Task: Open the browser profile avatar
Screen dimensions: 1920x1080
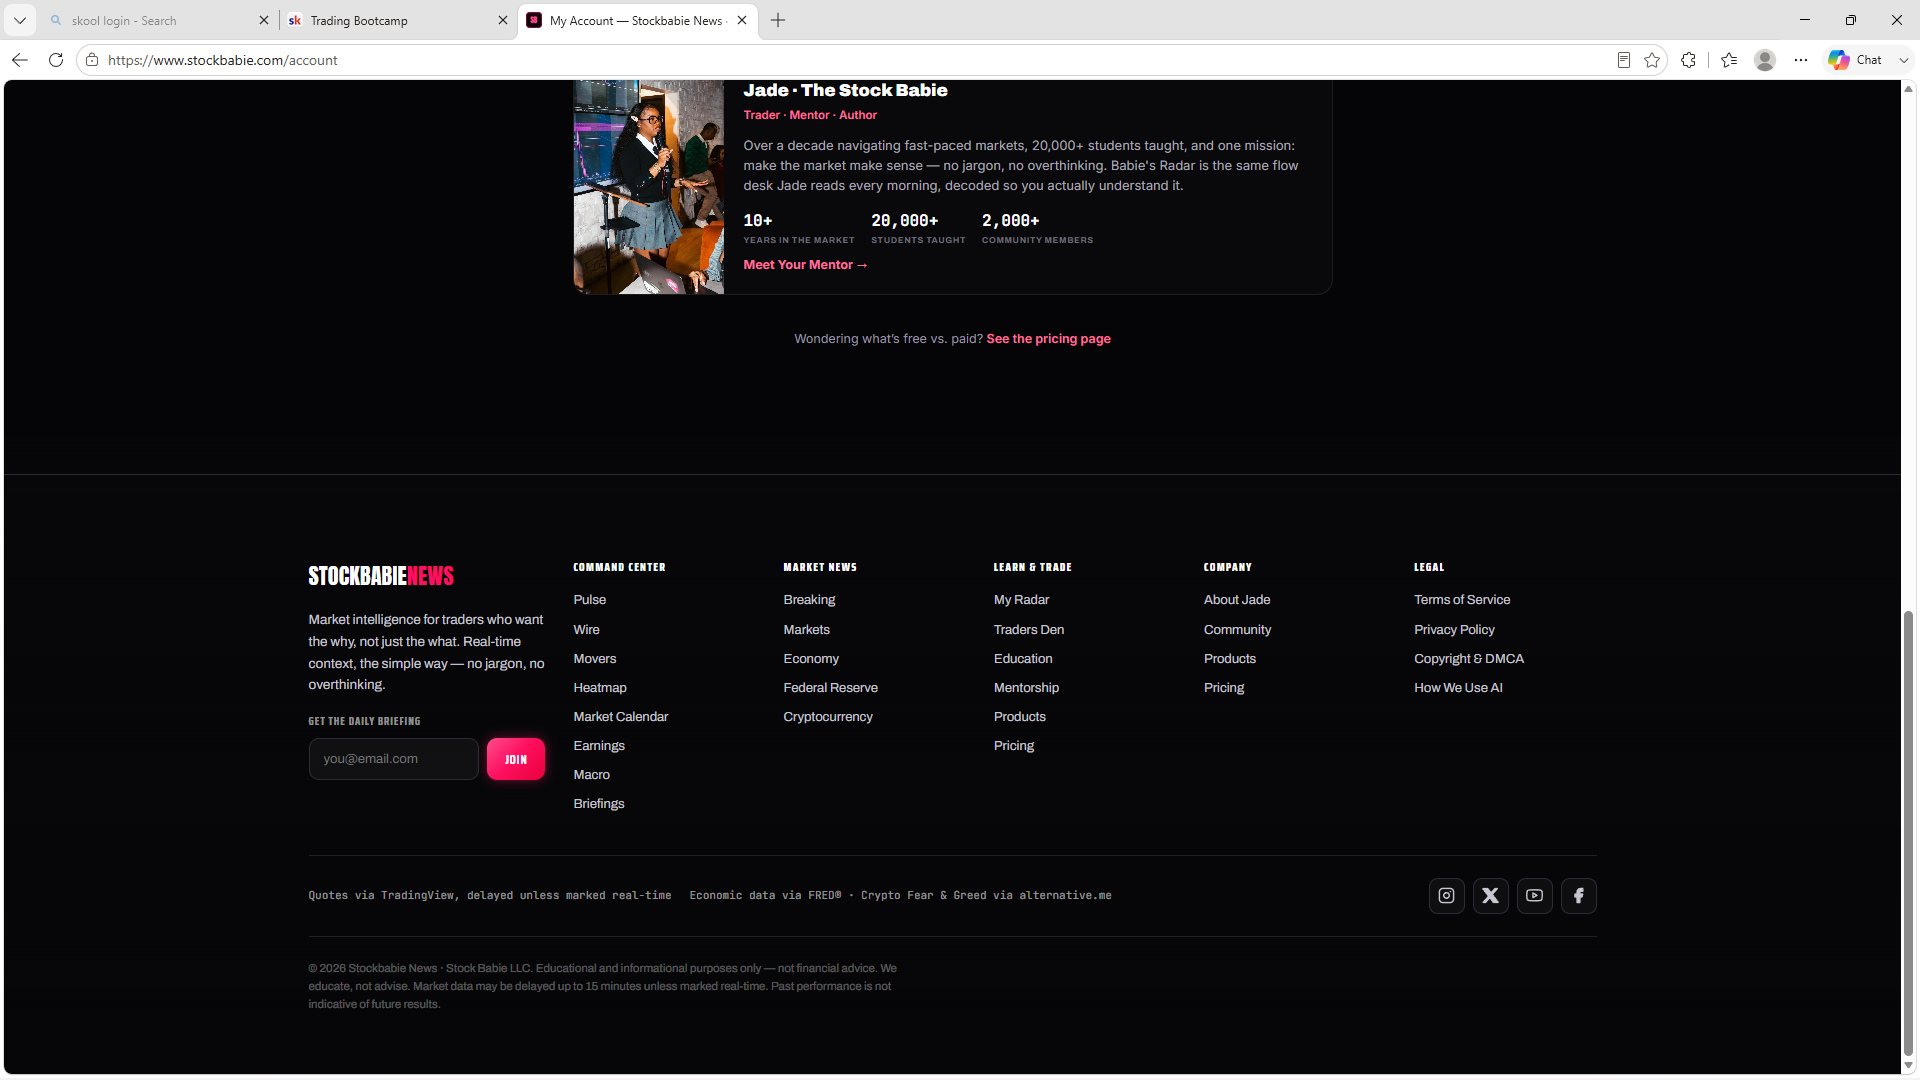Action: click(x=1765, y=60)
